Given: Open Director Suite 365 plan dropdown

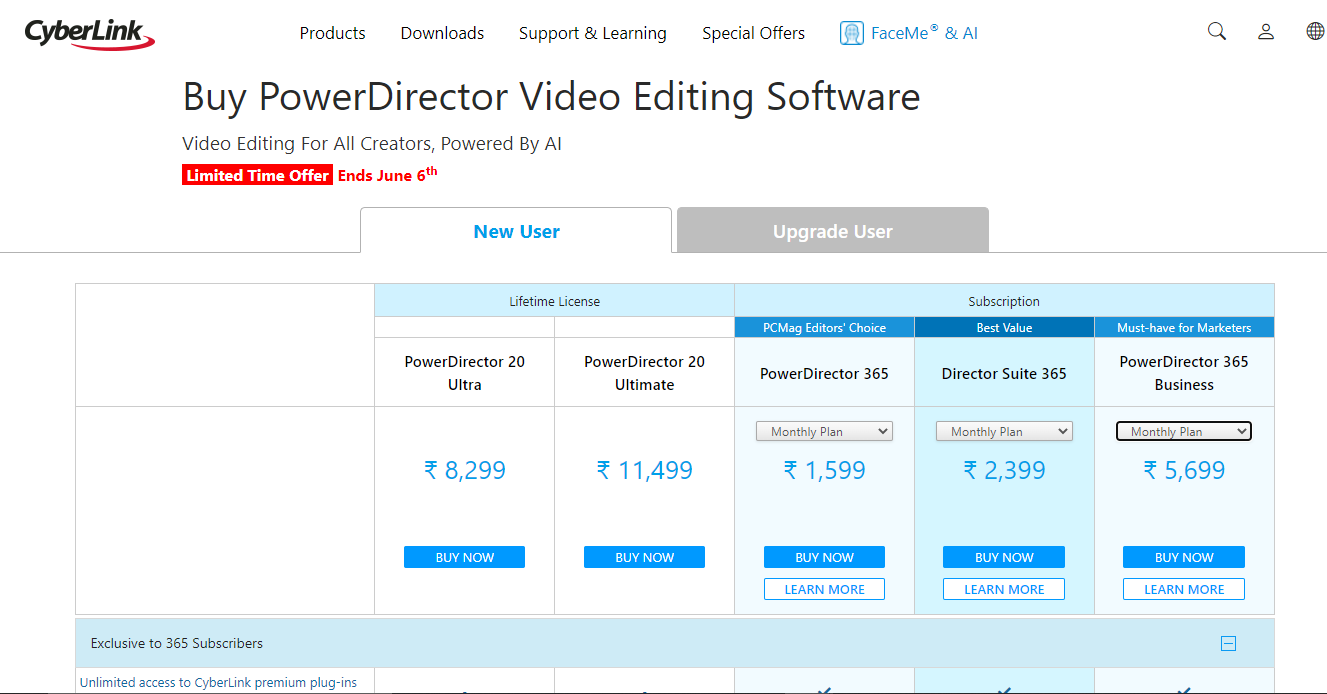Looking at the screenshot, I should pyautogui.click(x=1004, y=431).
